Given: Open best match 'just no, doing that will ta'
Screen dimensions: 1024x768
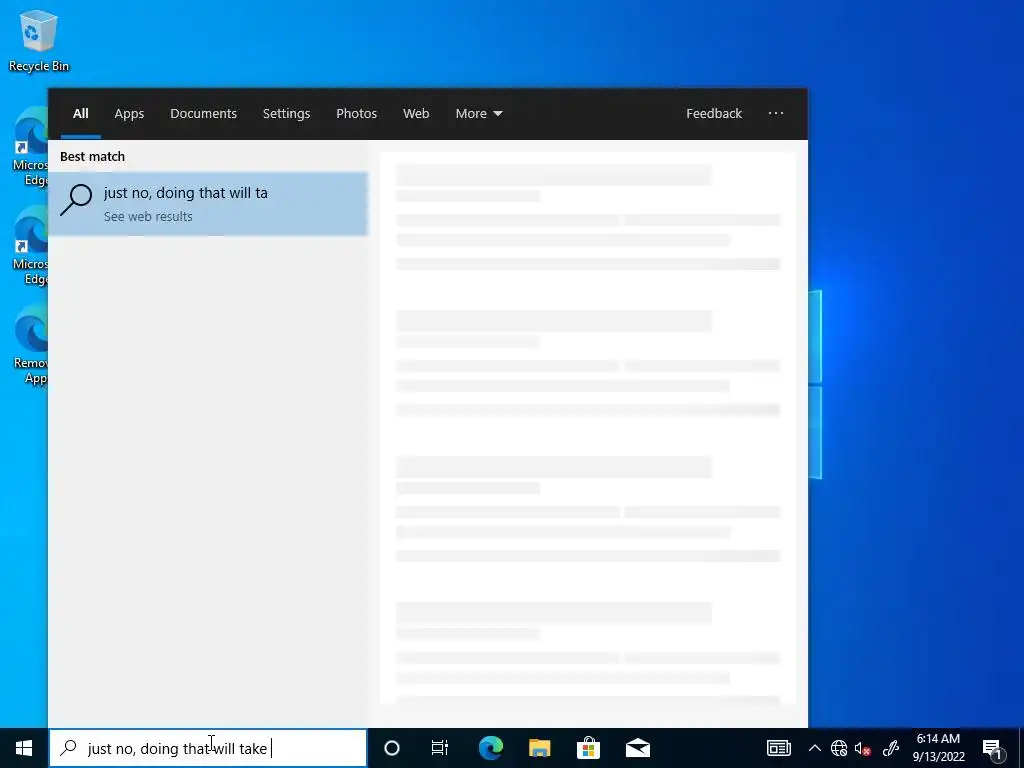Looking at the screenshot, I should (208, 204).
